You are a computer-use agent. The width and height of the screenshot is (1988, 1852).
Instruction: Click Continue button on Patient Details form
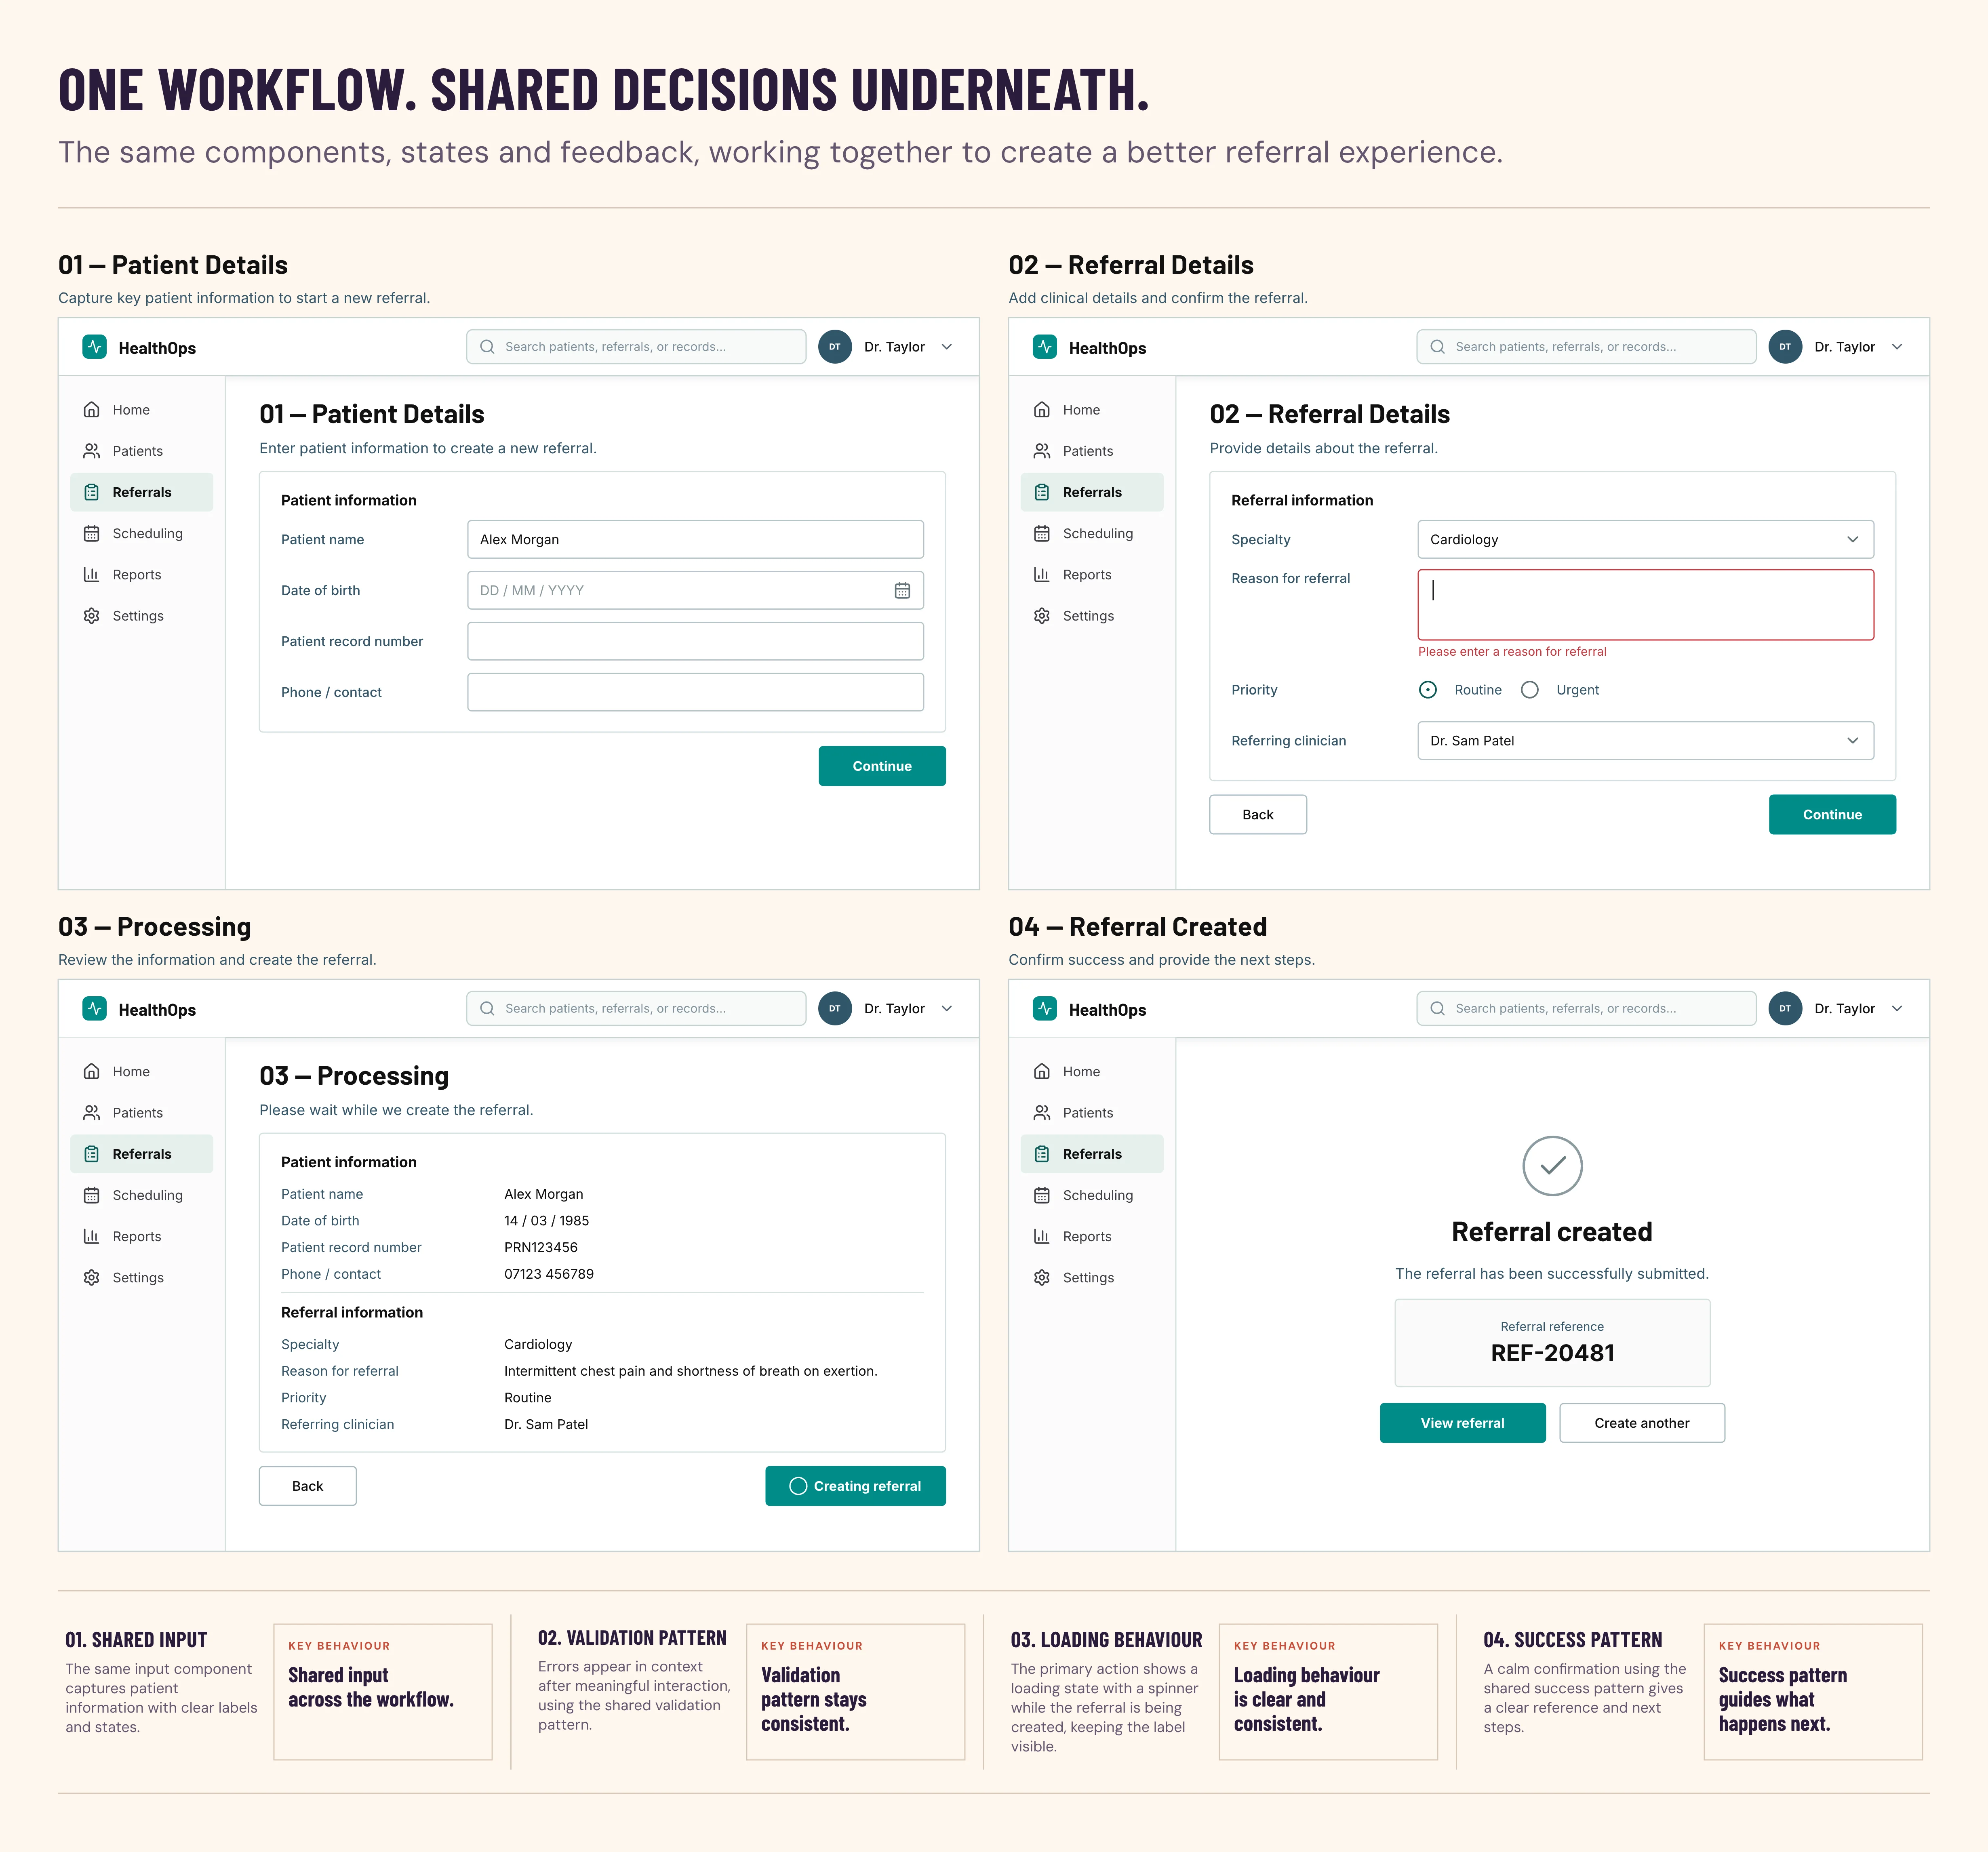882,766
